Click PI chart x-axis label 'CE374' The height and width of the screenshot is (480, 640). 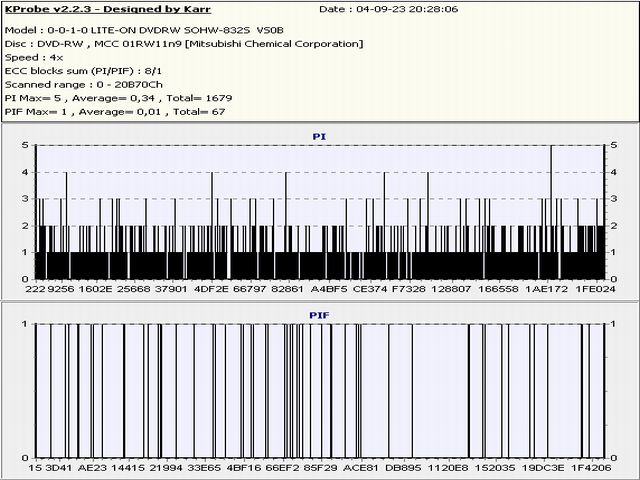pyautogui.click(x=370, y=289)
